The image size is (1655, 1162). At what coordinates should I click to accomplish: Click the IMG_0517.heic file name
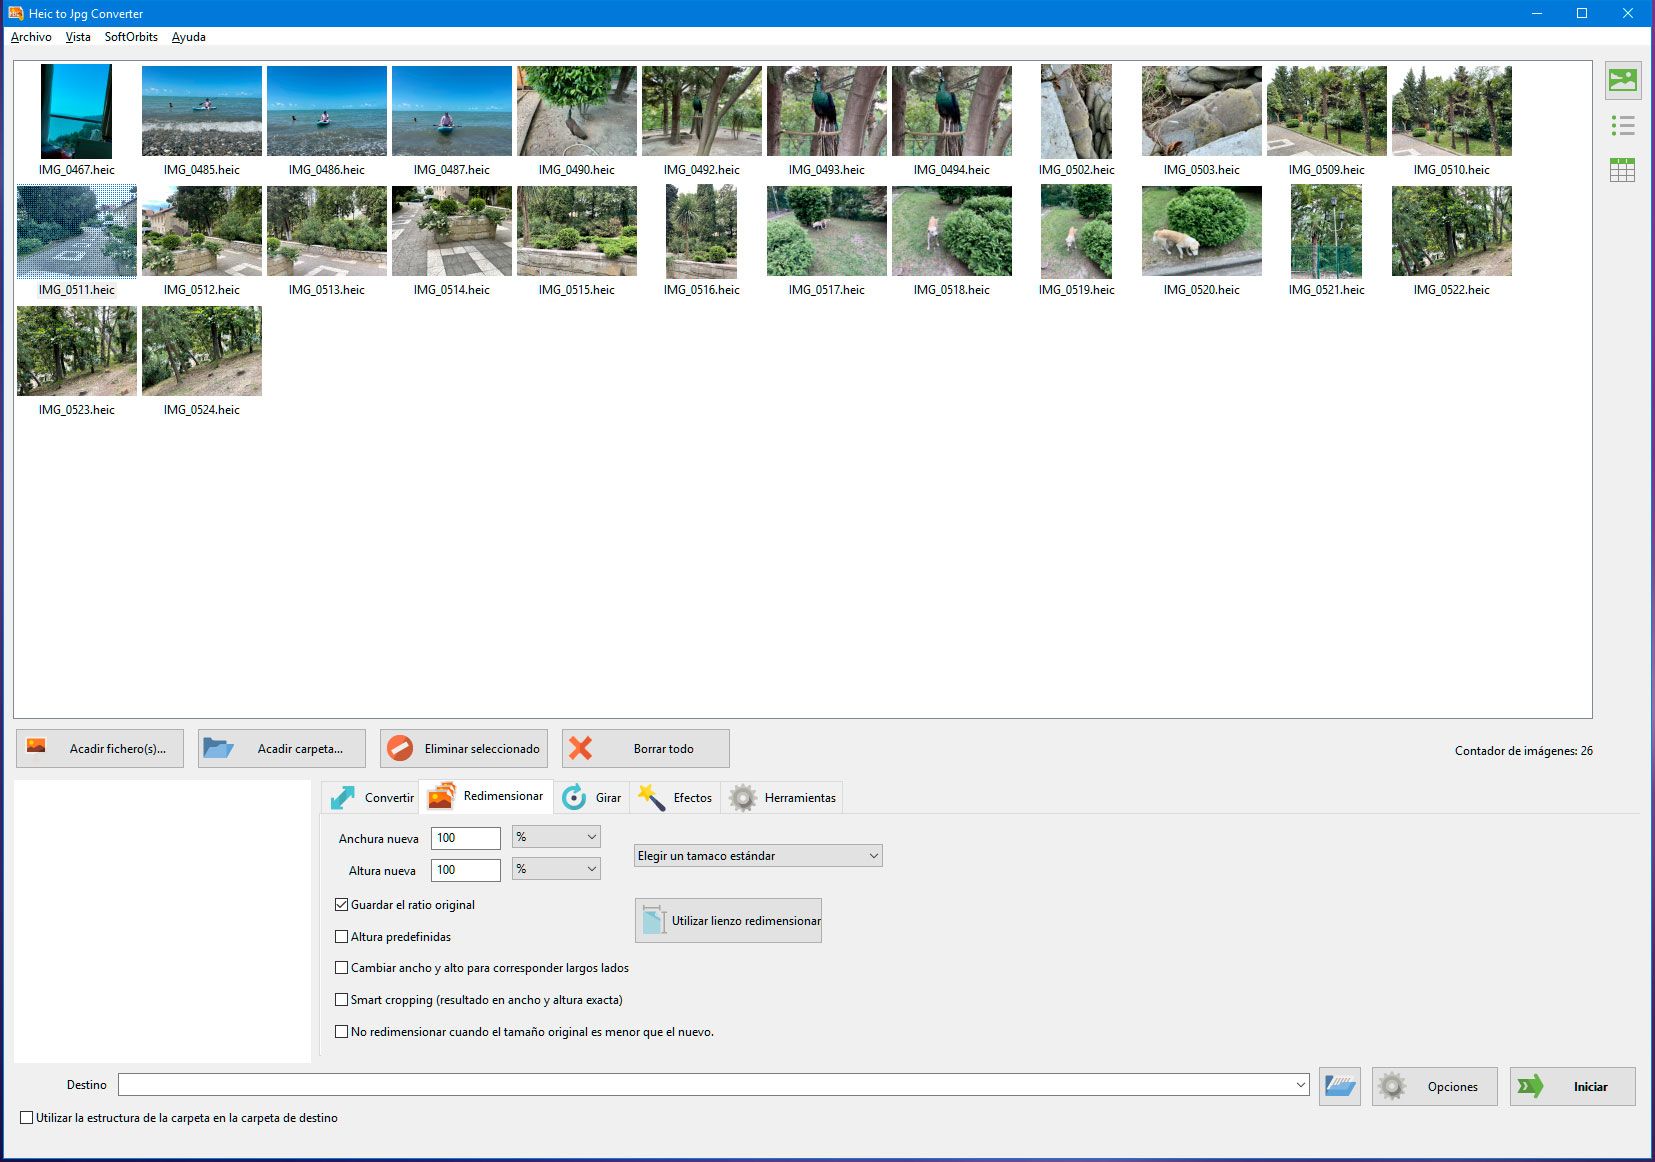click(x=827, y=290)
